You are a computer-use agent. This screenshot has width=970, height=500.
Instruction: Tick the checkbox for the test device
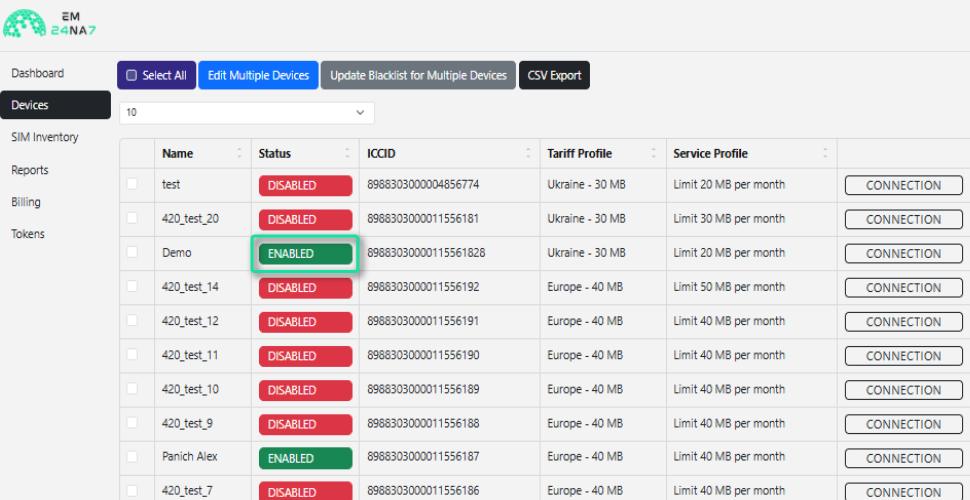pyautogui.click(x=132, y=184)
